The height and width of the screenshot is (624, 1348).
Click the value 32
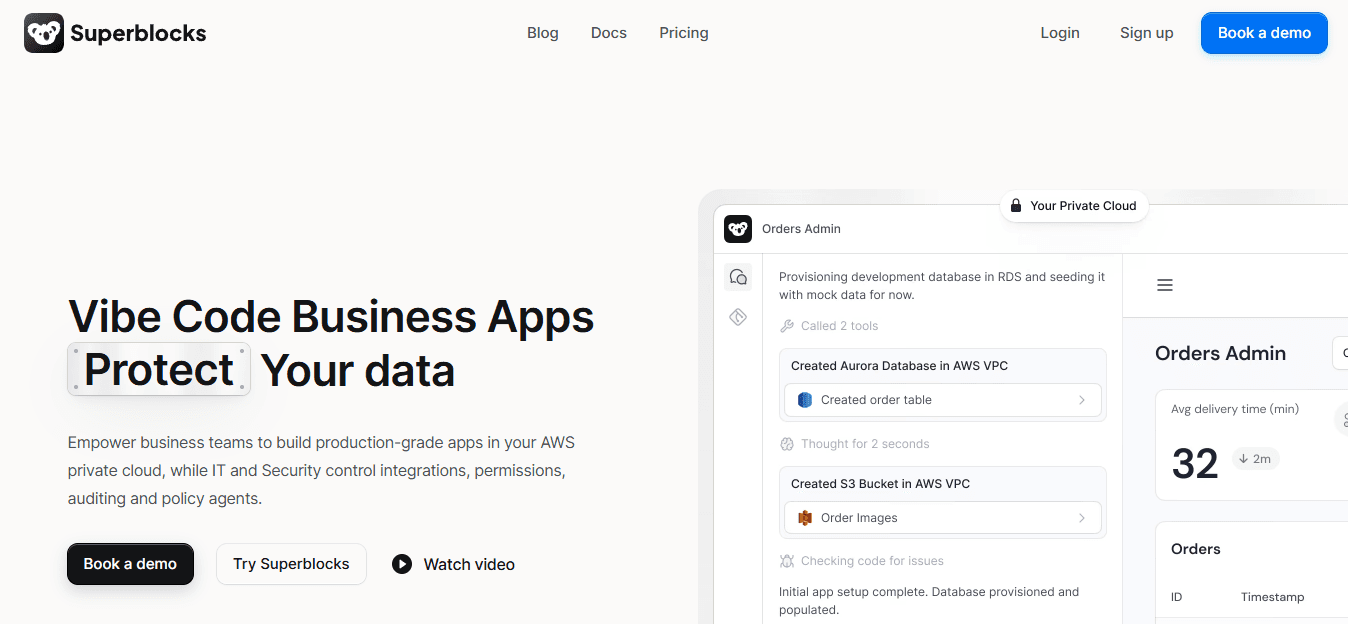pyautogui.click(x=1195, y=464)
